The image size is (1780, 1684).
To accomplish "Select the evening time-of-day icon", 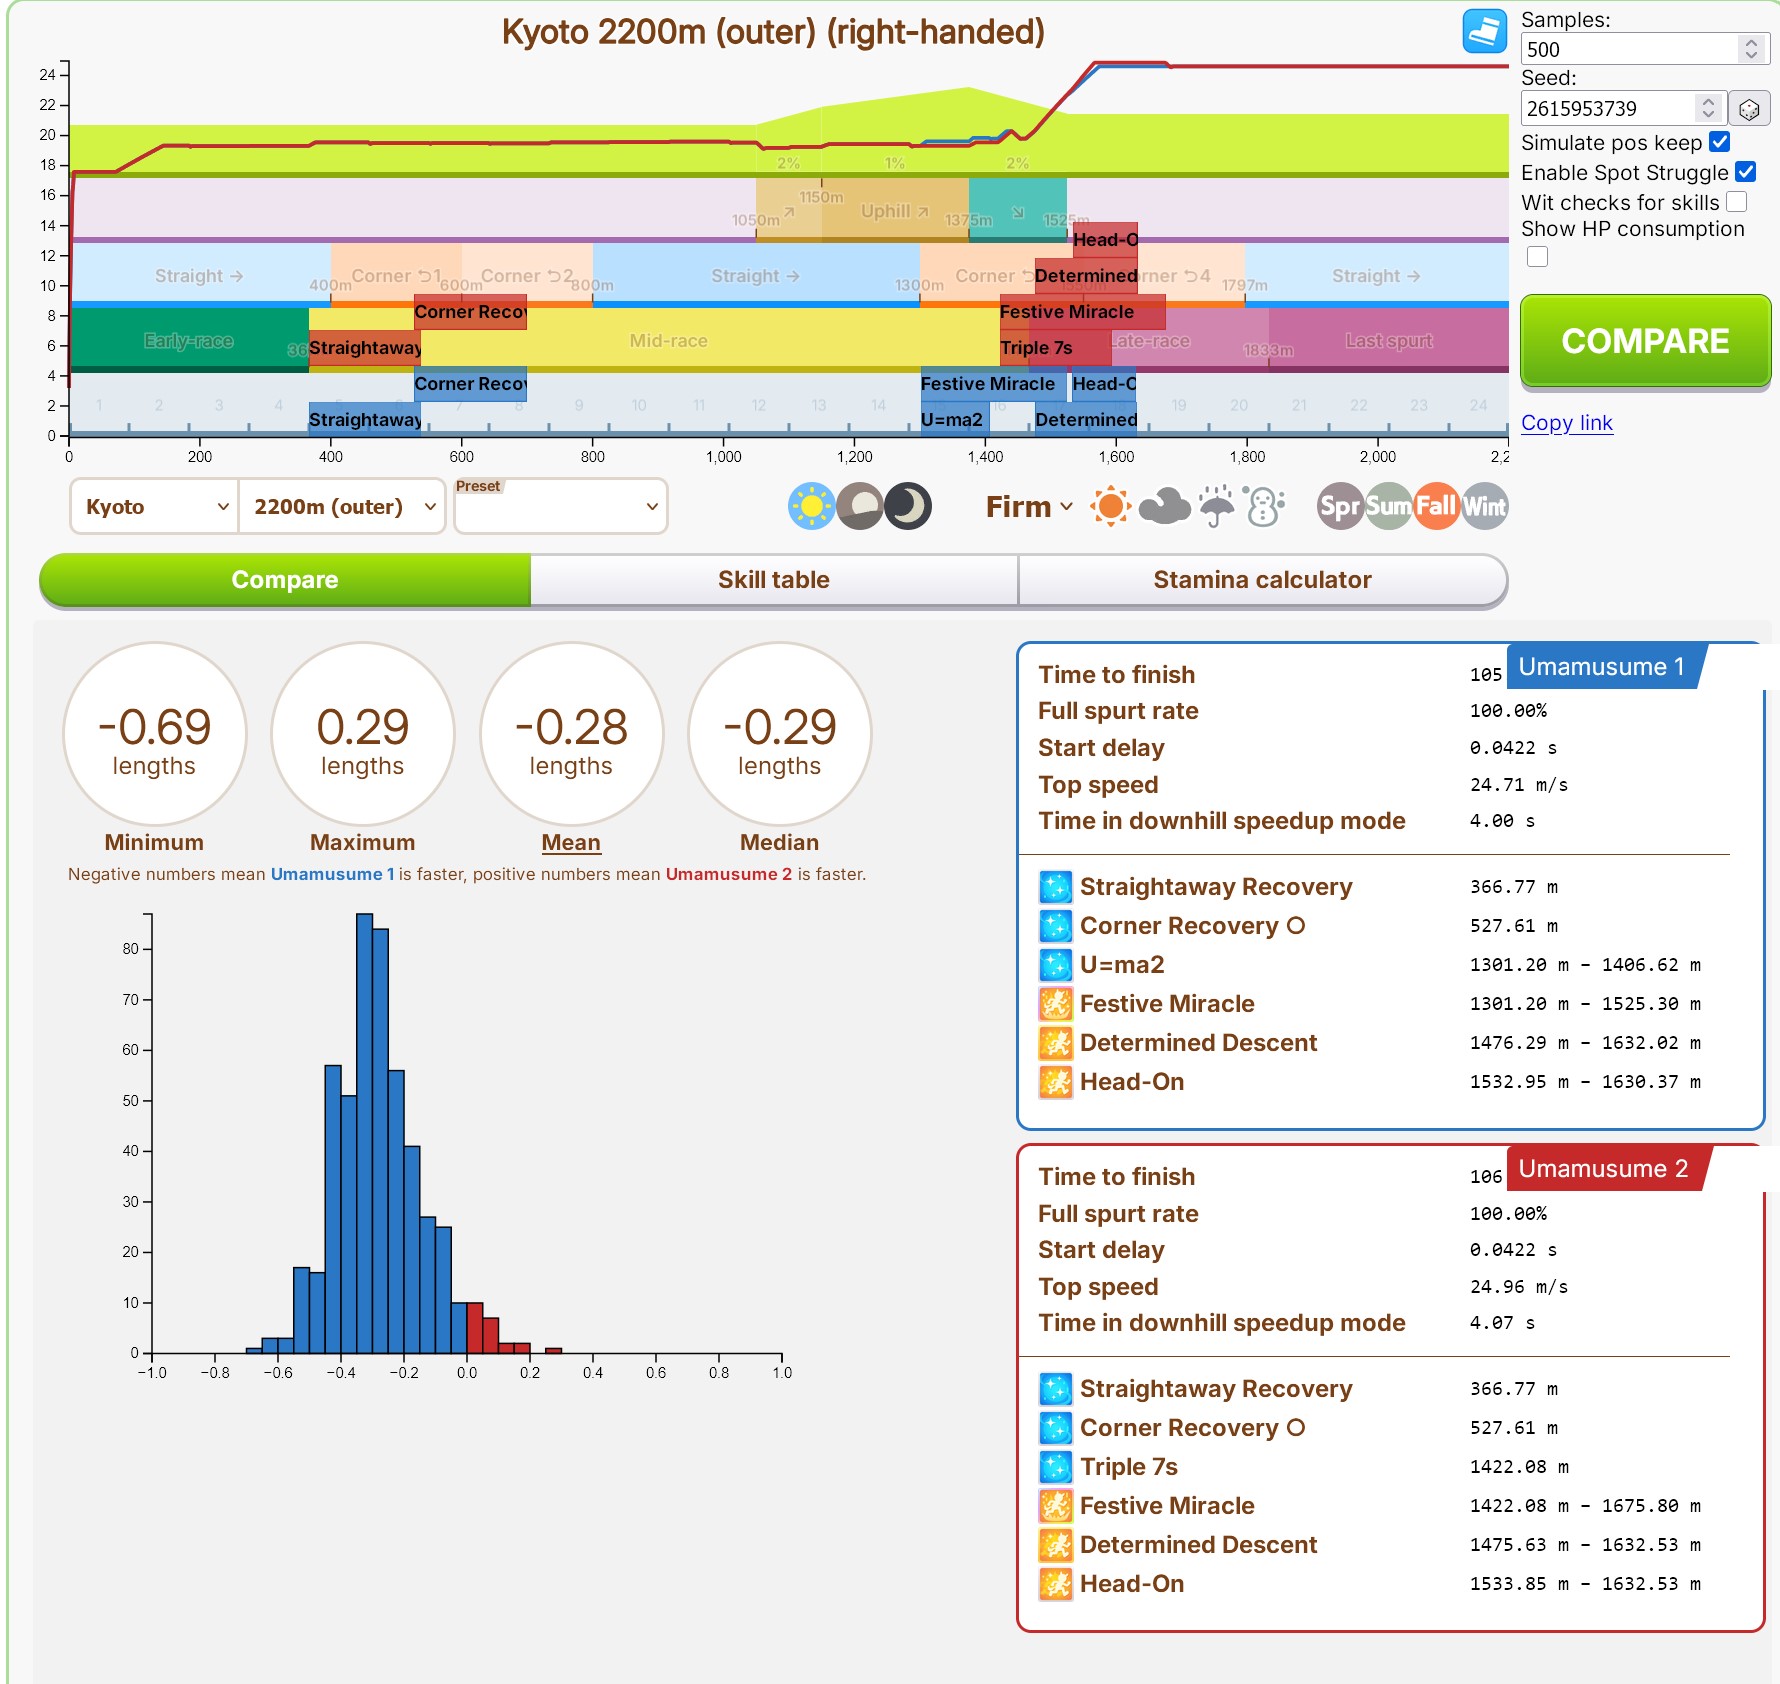I will 860,506.
